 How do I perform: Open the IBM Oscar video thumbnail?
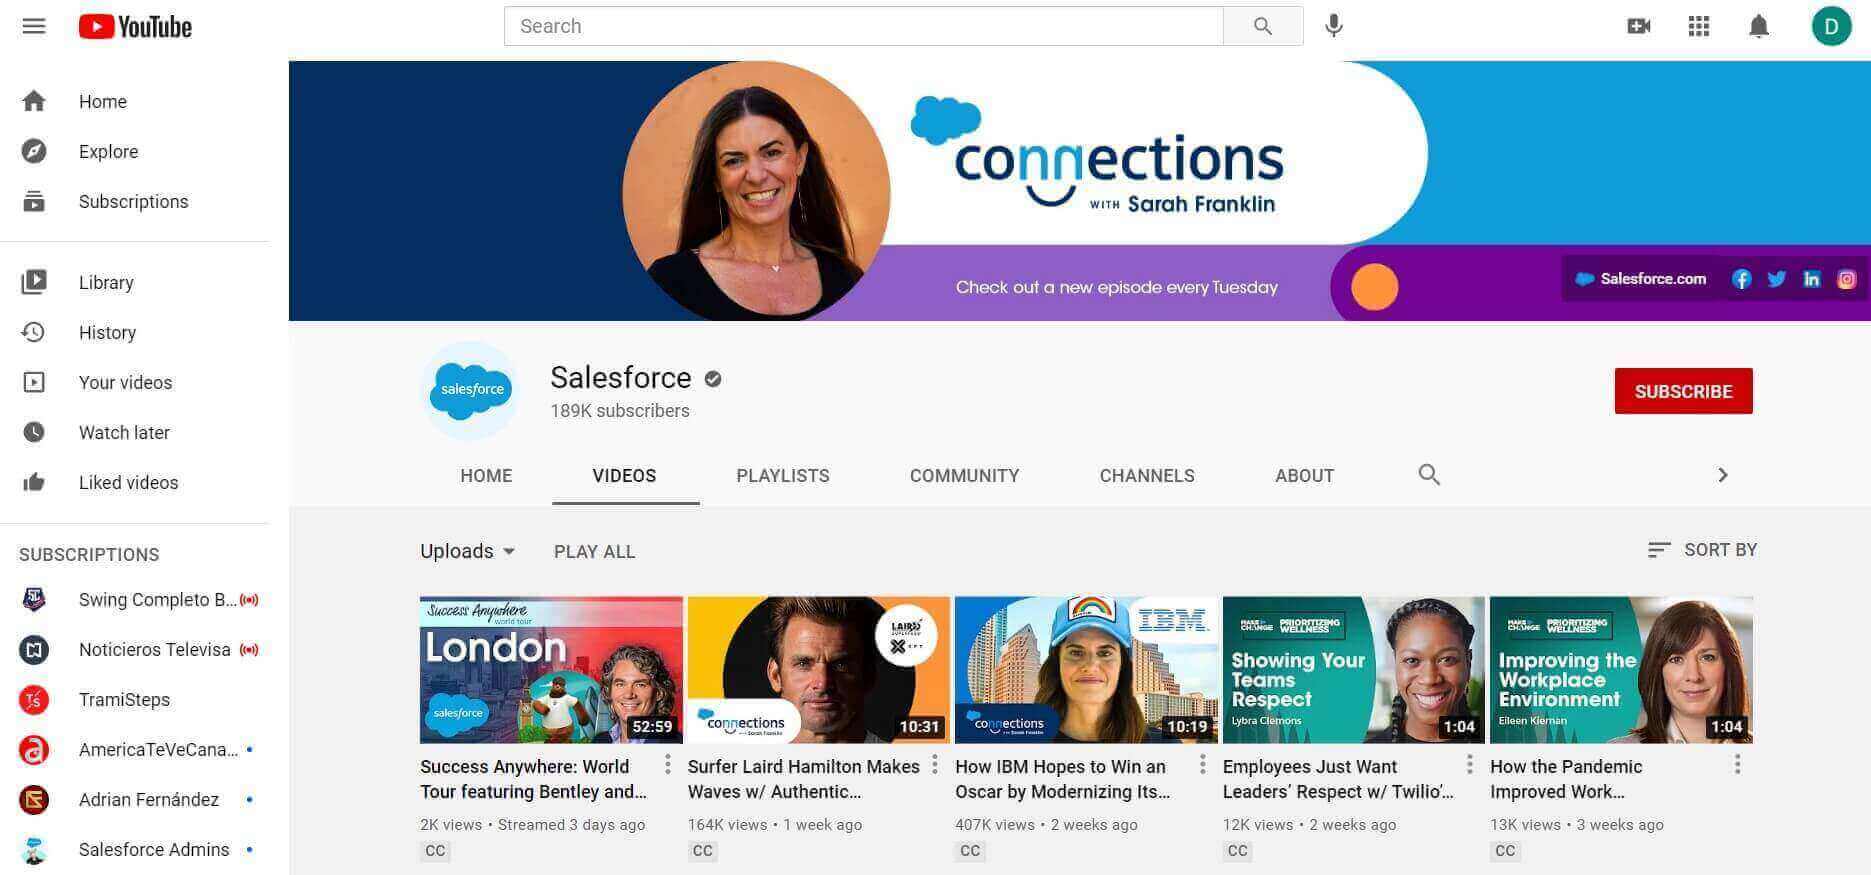click(x=1086, y=670)
